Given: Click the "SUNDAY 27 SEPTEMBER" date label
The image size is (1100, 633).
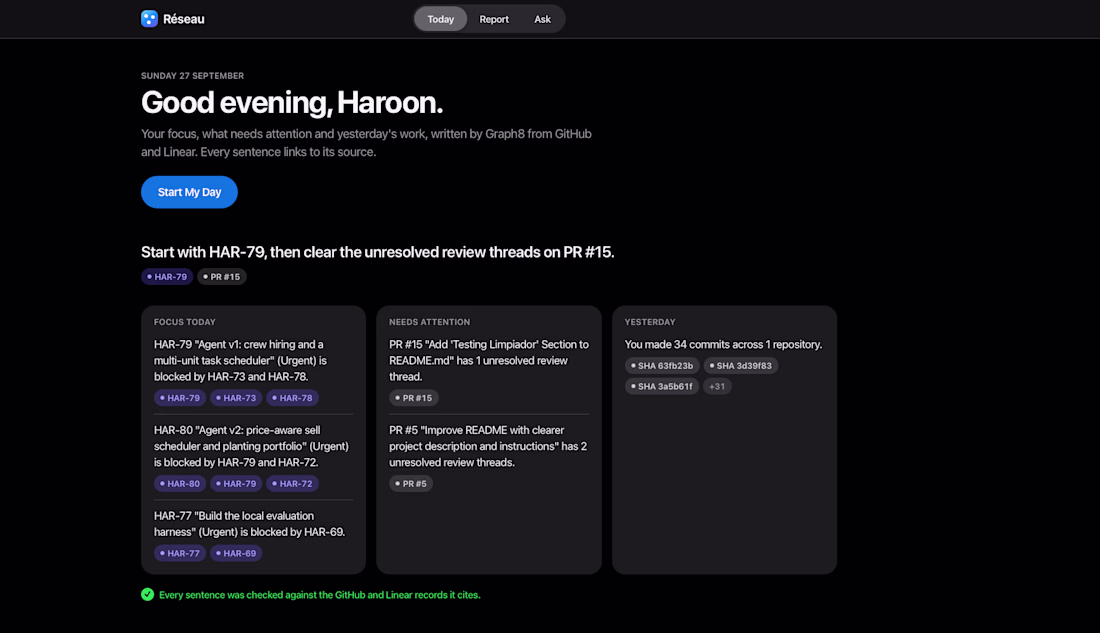Looking at the screenshot, I should 192,76.
